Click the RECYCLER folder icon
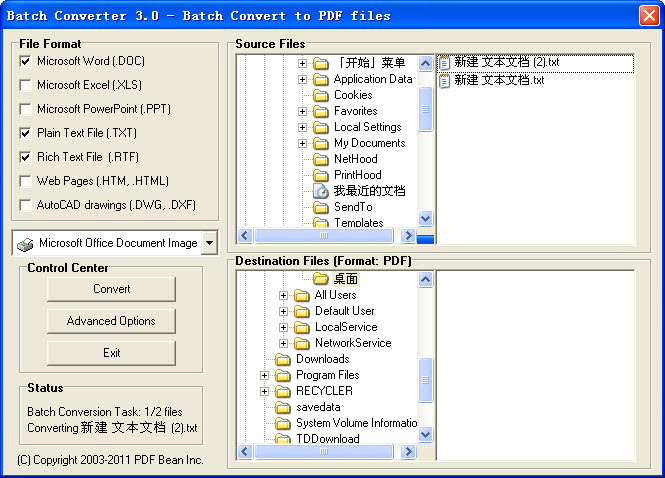The width and height of the screenshot is (665, 478). coord(283,391)
